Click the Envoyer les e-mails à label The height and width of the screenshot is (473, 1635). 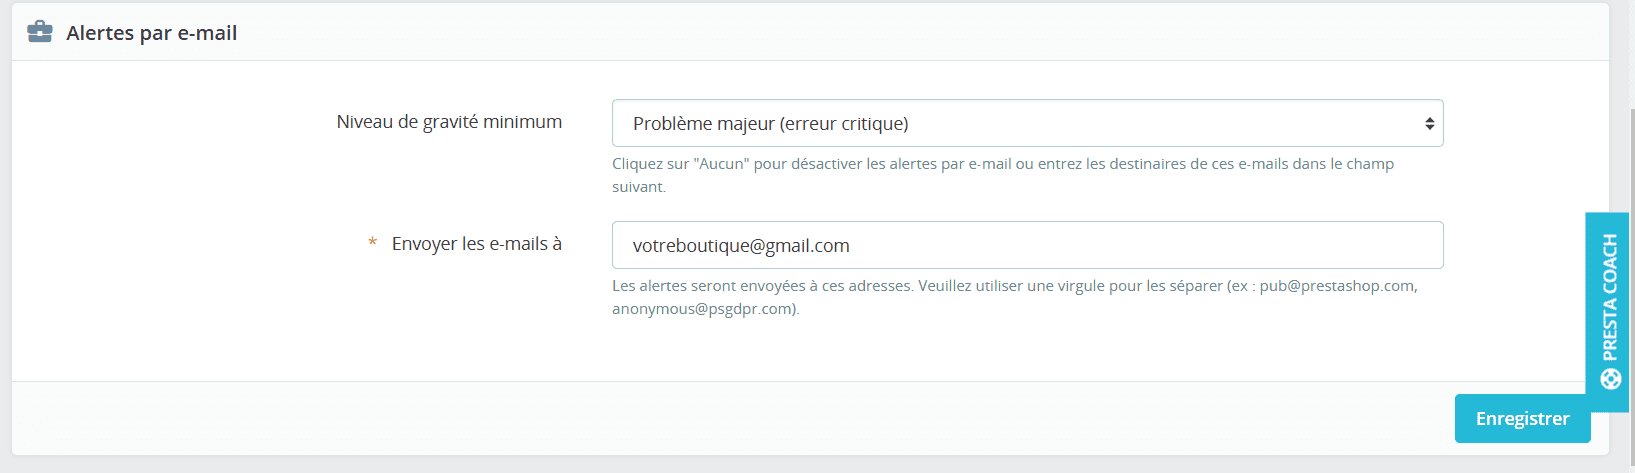[477, 244]
